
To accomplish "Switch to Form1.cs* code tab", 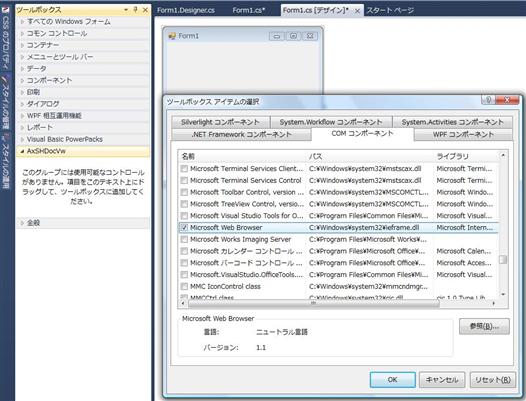I will [249, 10].
